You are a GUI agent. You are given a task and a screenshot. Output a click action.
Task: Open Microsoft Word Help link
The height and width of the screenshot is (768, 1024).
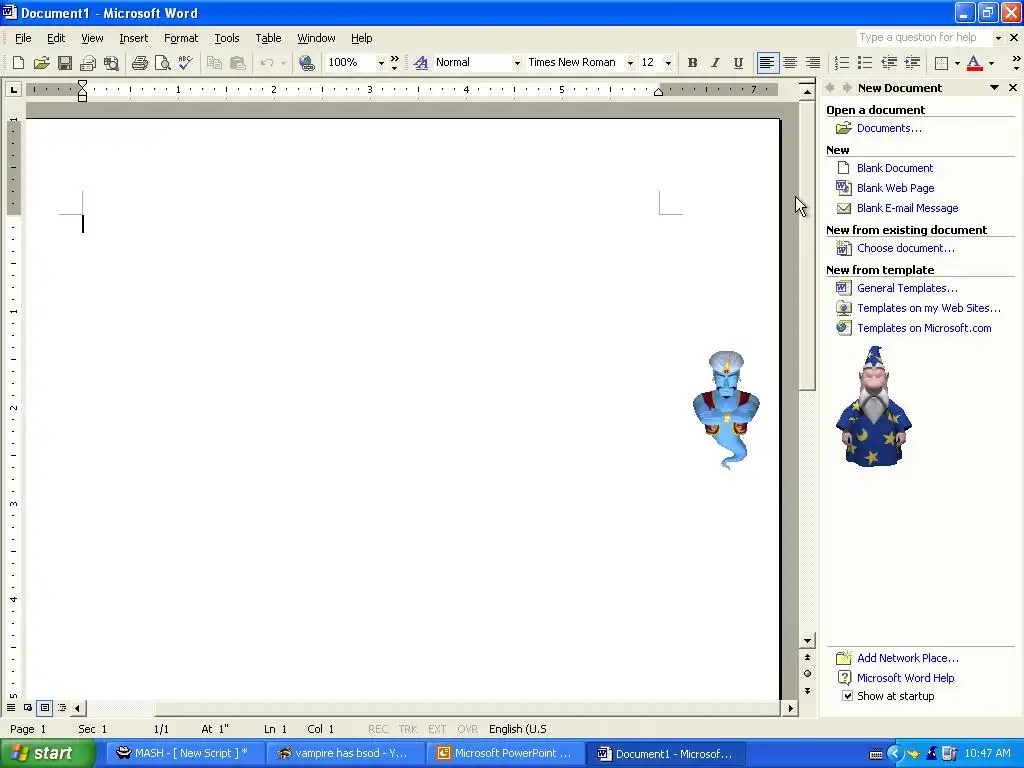pyautogui.click(x=906, y=678)
